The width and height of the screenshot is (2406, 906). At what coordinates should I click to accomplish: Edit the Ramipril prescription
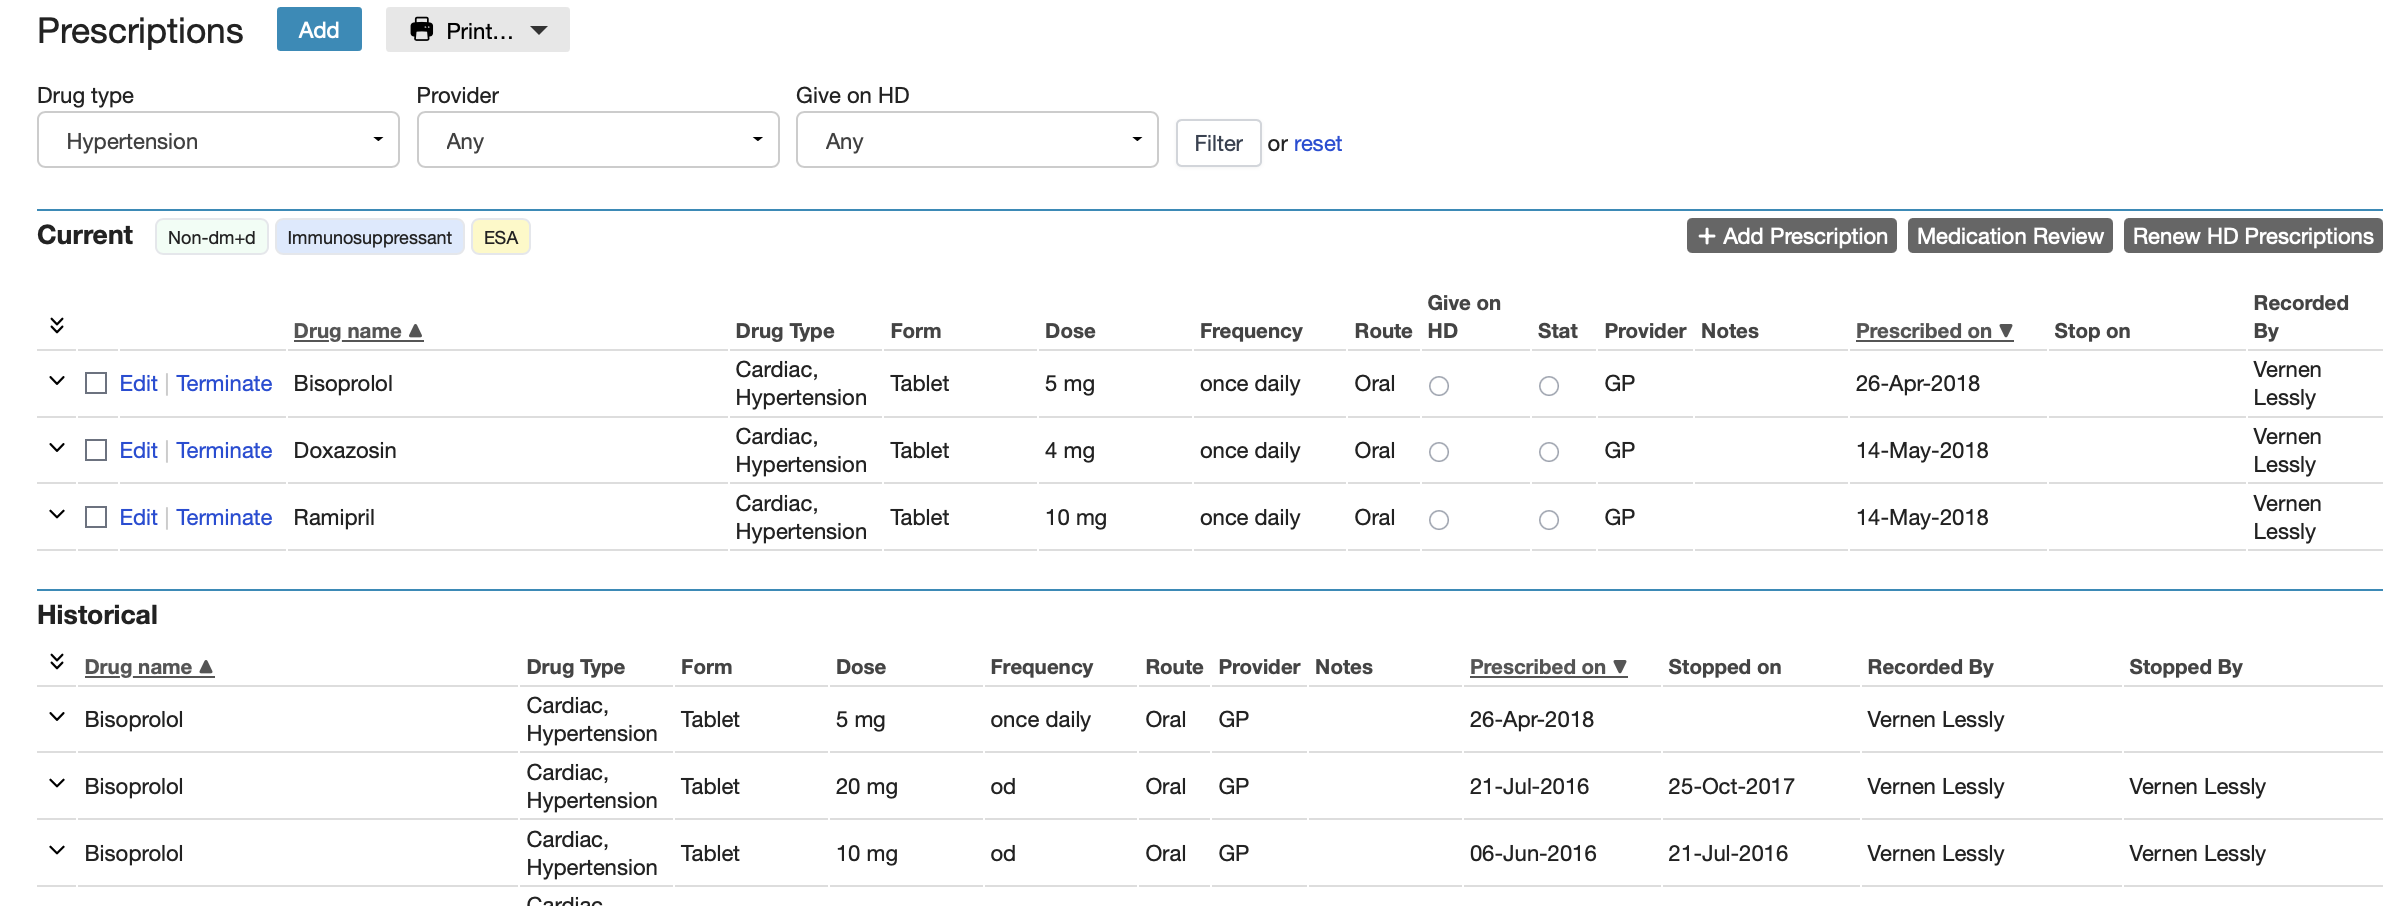(138, 517)
